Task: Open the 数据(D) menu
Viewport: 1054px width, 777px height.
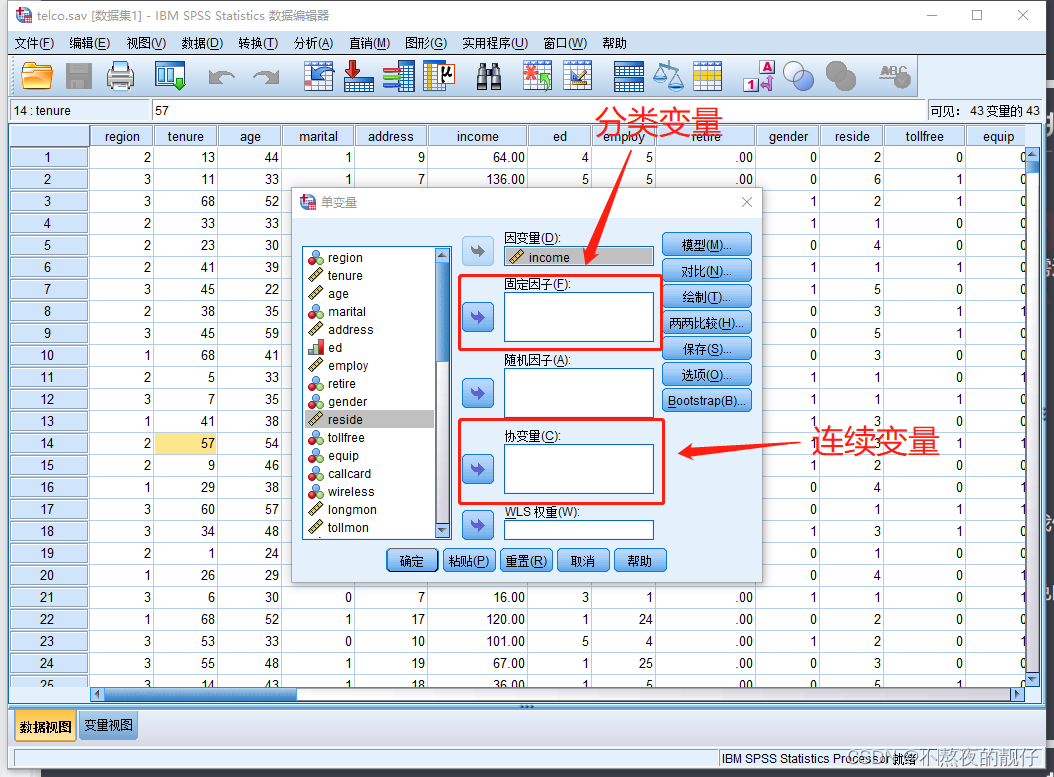Action: [202, 43]
